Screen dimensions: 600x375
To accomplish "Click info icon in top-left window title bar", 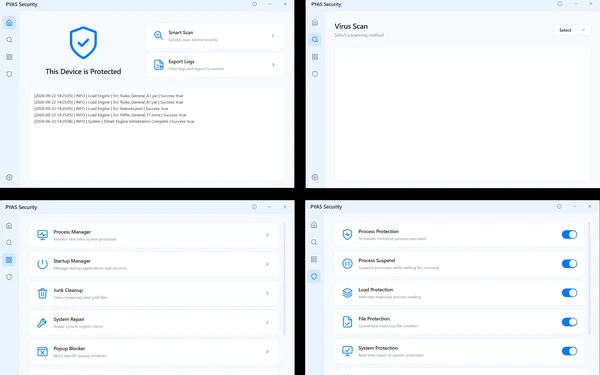I will 254,4.
